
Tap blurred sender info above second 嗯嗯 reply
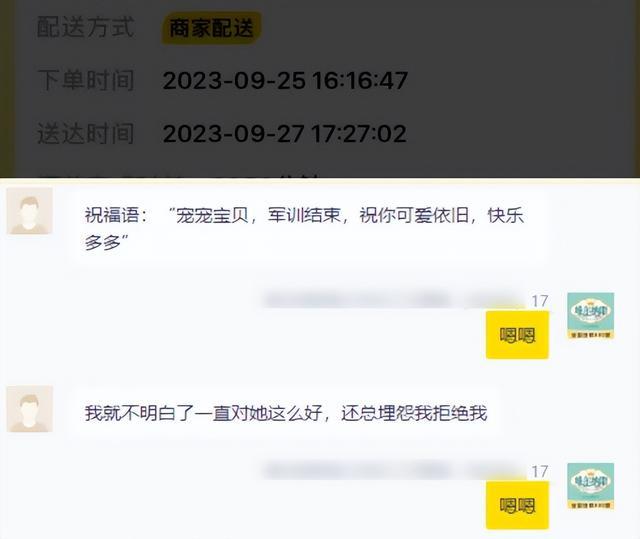click(394, 471)
